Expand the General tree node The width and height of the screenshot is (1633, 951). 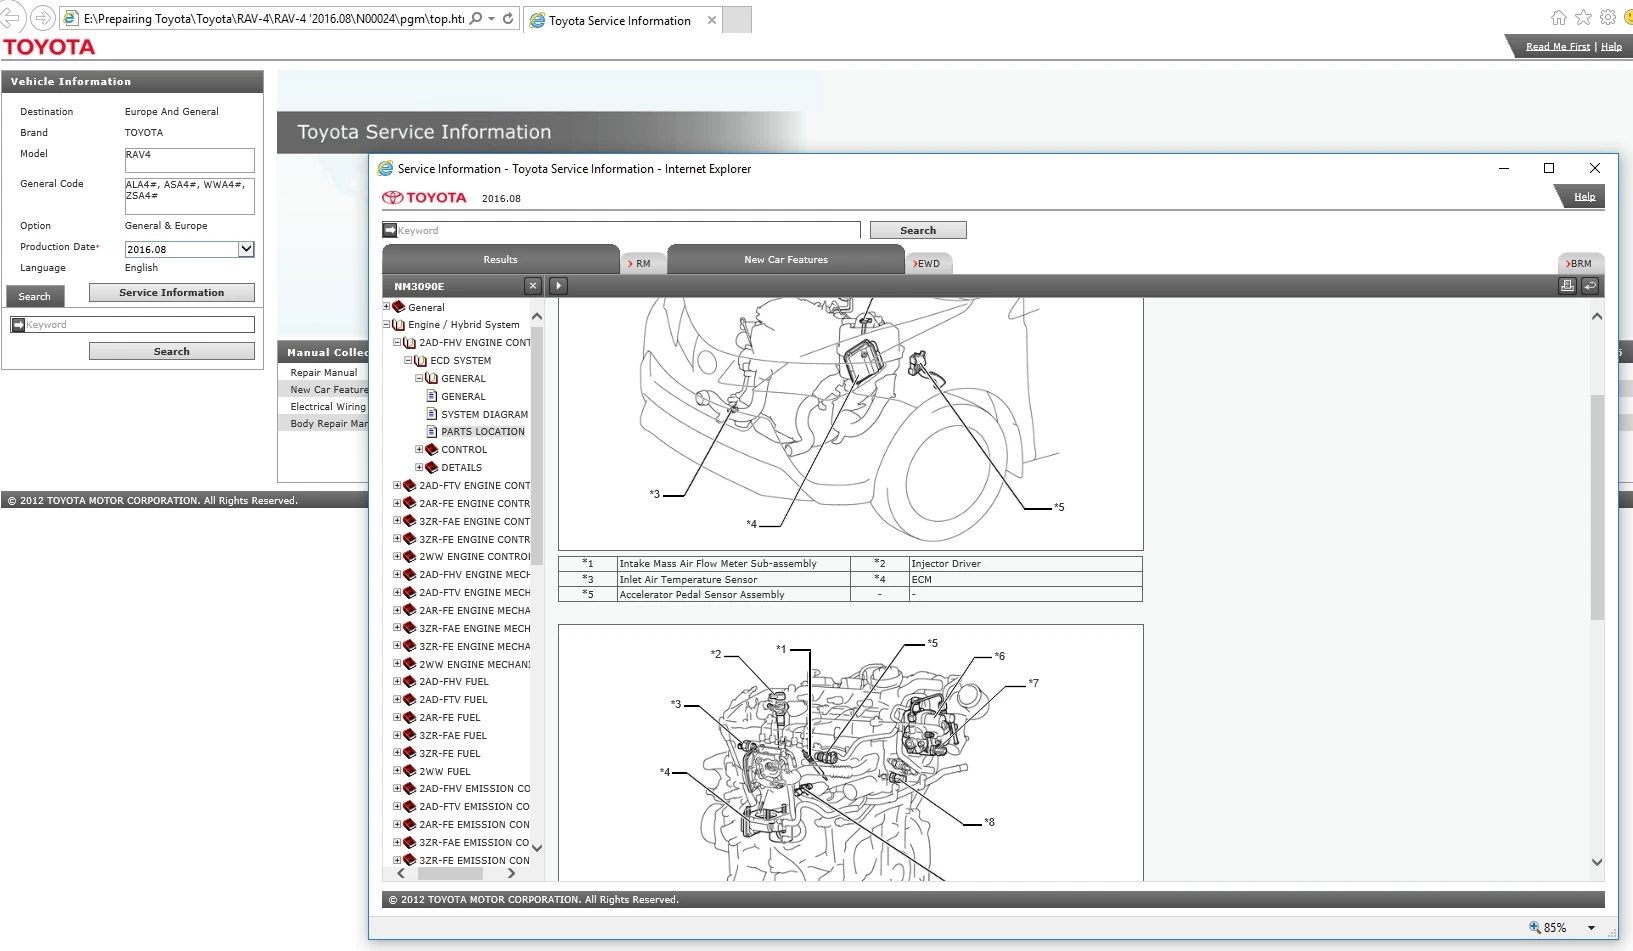click(387, 307)
